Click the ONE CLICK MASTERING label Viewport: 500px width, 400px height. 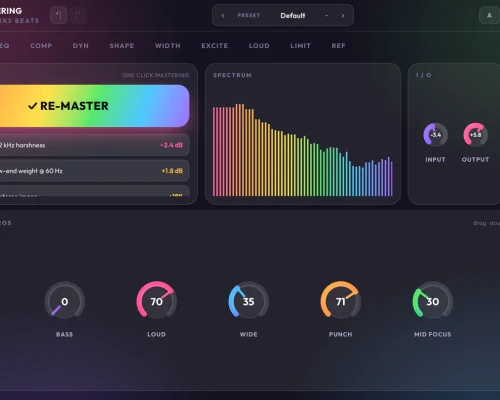(x=156, y=75)
